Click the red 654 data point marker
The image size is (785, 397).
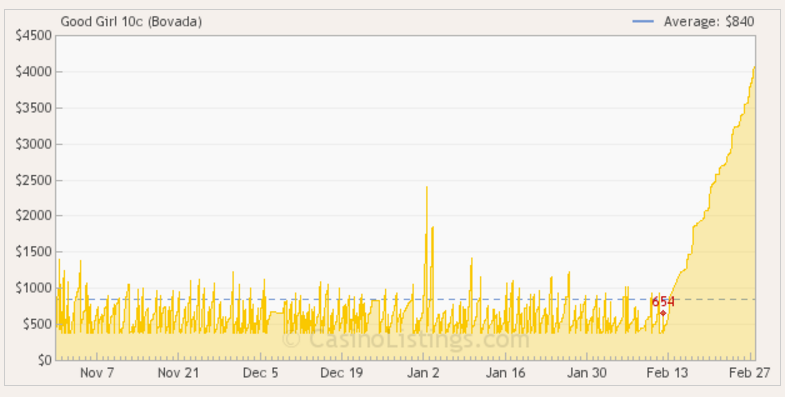click(x=663, y=313)
